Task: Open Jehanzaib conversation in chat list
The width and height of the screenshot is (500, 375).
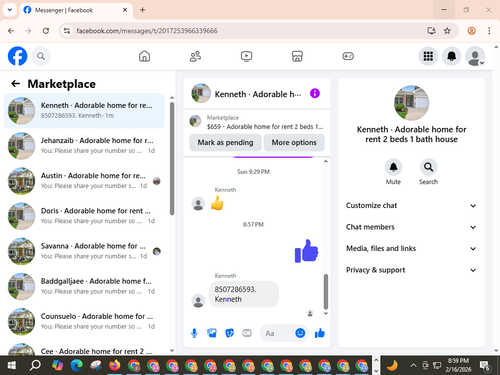Action: pos(84,146)
